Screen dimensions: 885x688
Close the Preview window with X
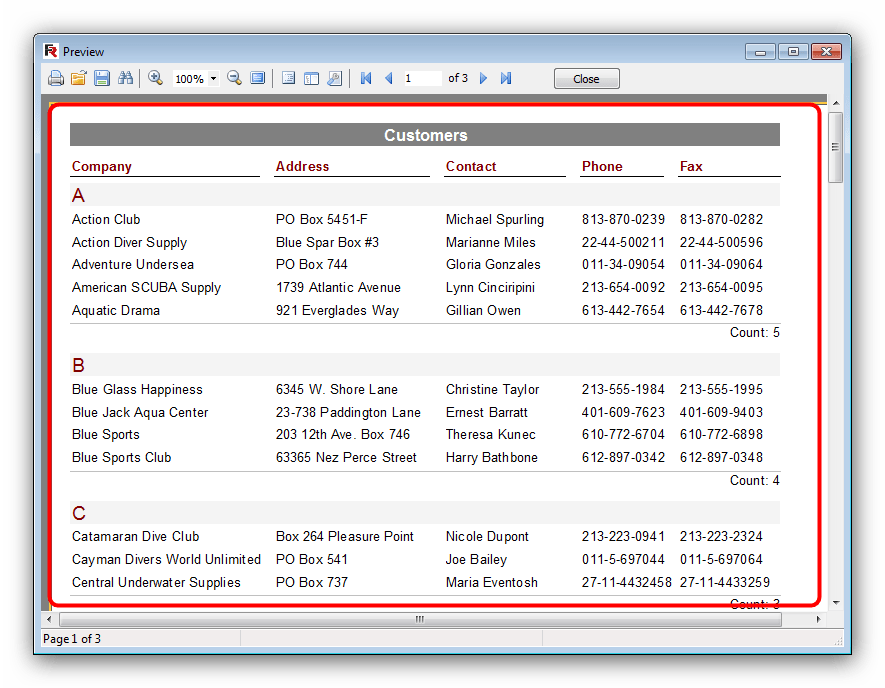[x=826, y=52]
